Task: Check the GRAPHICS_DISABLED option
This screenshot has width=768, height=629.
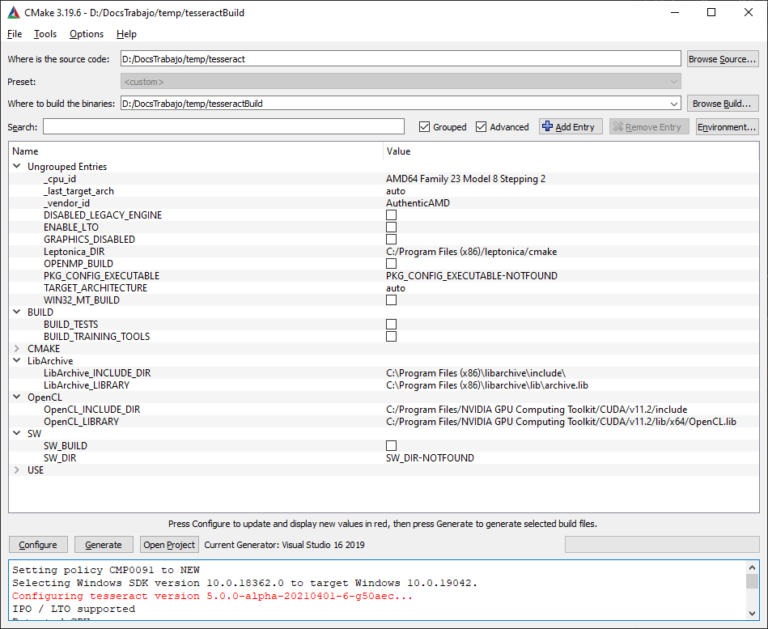Action: pyautogui.click(x=391, y=239)
